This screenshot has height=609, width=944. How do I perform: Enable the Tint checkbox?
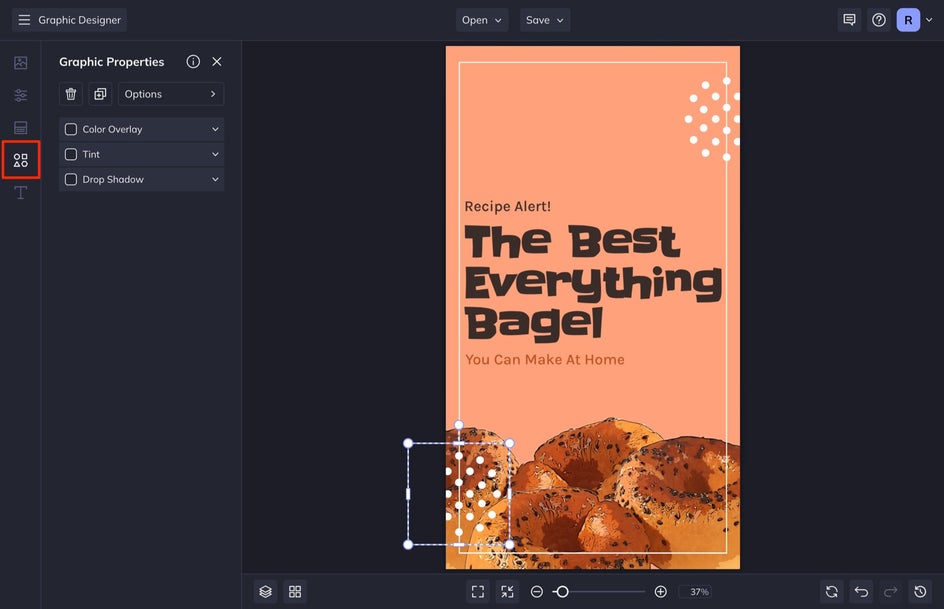pyautogui.click(x=71, y=155)
